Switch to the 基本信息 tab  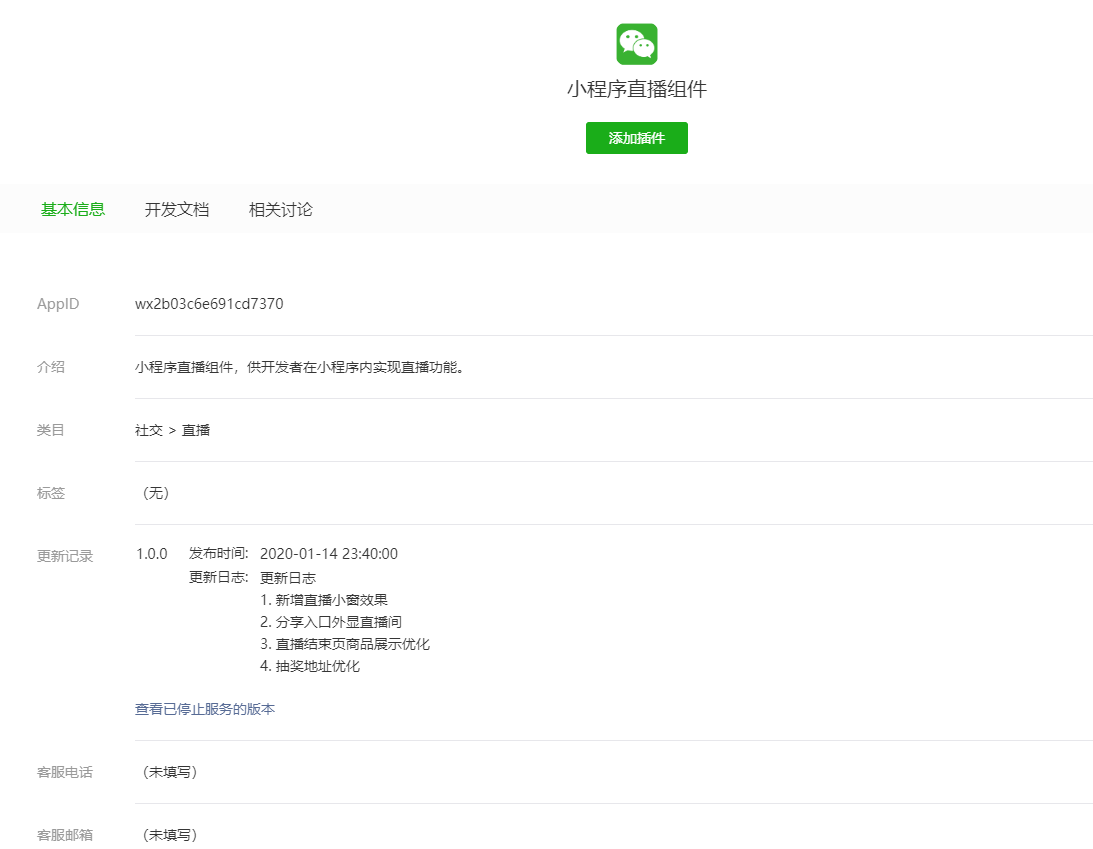(72, 209)
